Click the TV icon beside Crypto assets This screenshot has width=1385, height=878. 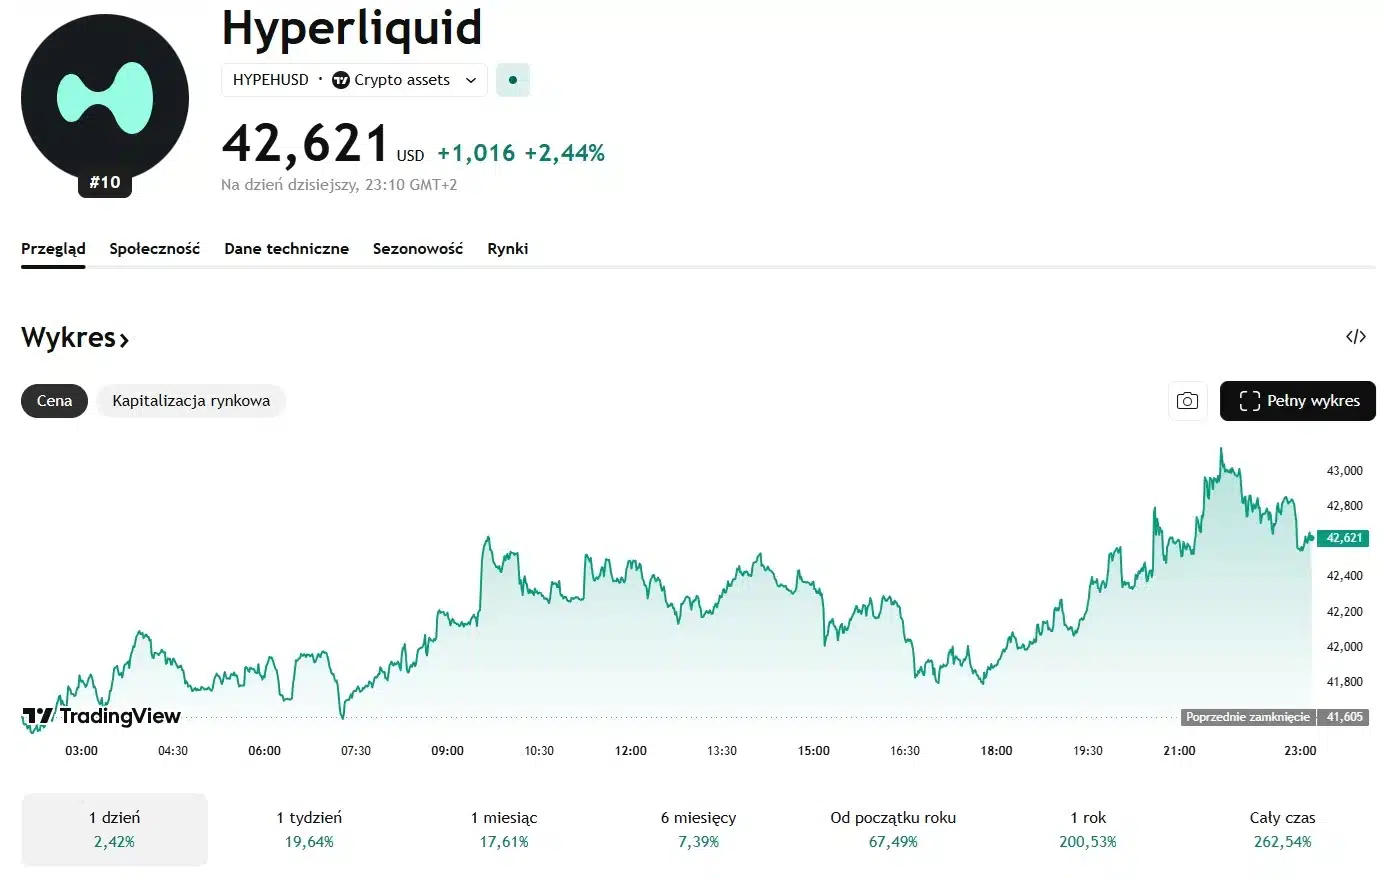pyautogui.click(x=341, y=80)
